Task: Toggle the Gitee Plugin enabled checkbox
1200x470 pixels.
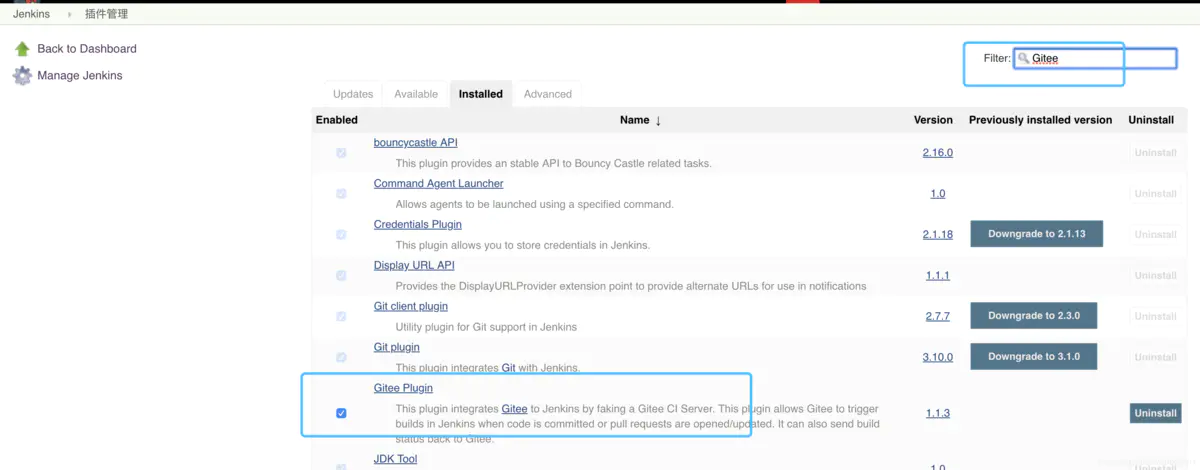Action: (341, 413)
